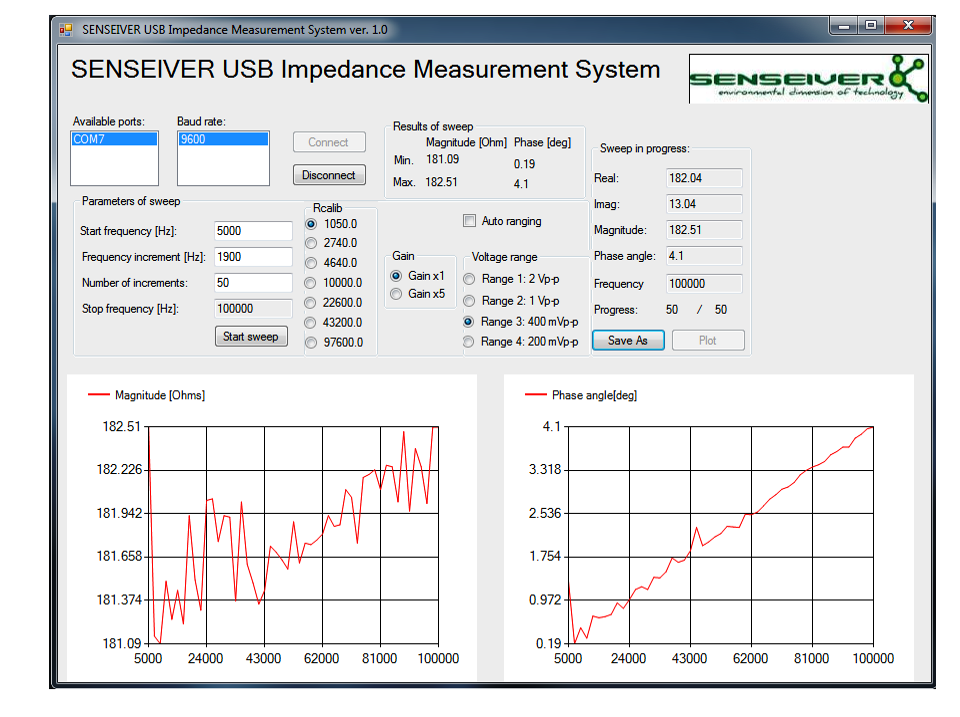
Task: Enable the Auto ranging checkbox
Action: [470, 221]
